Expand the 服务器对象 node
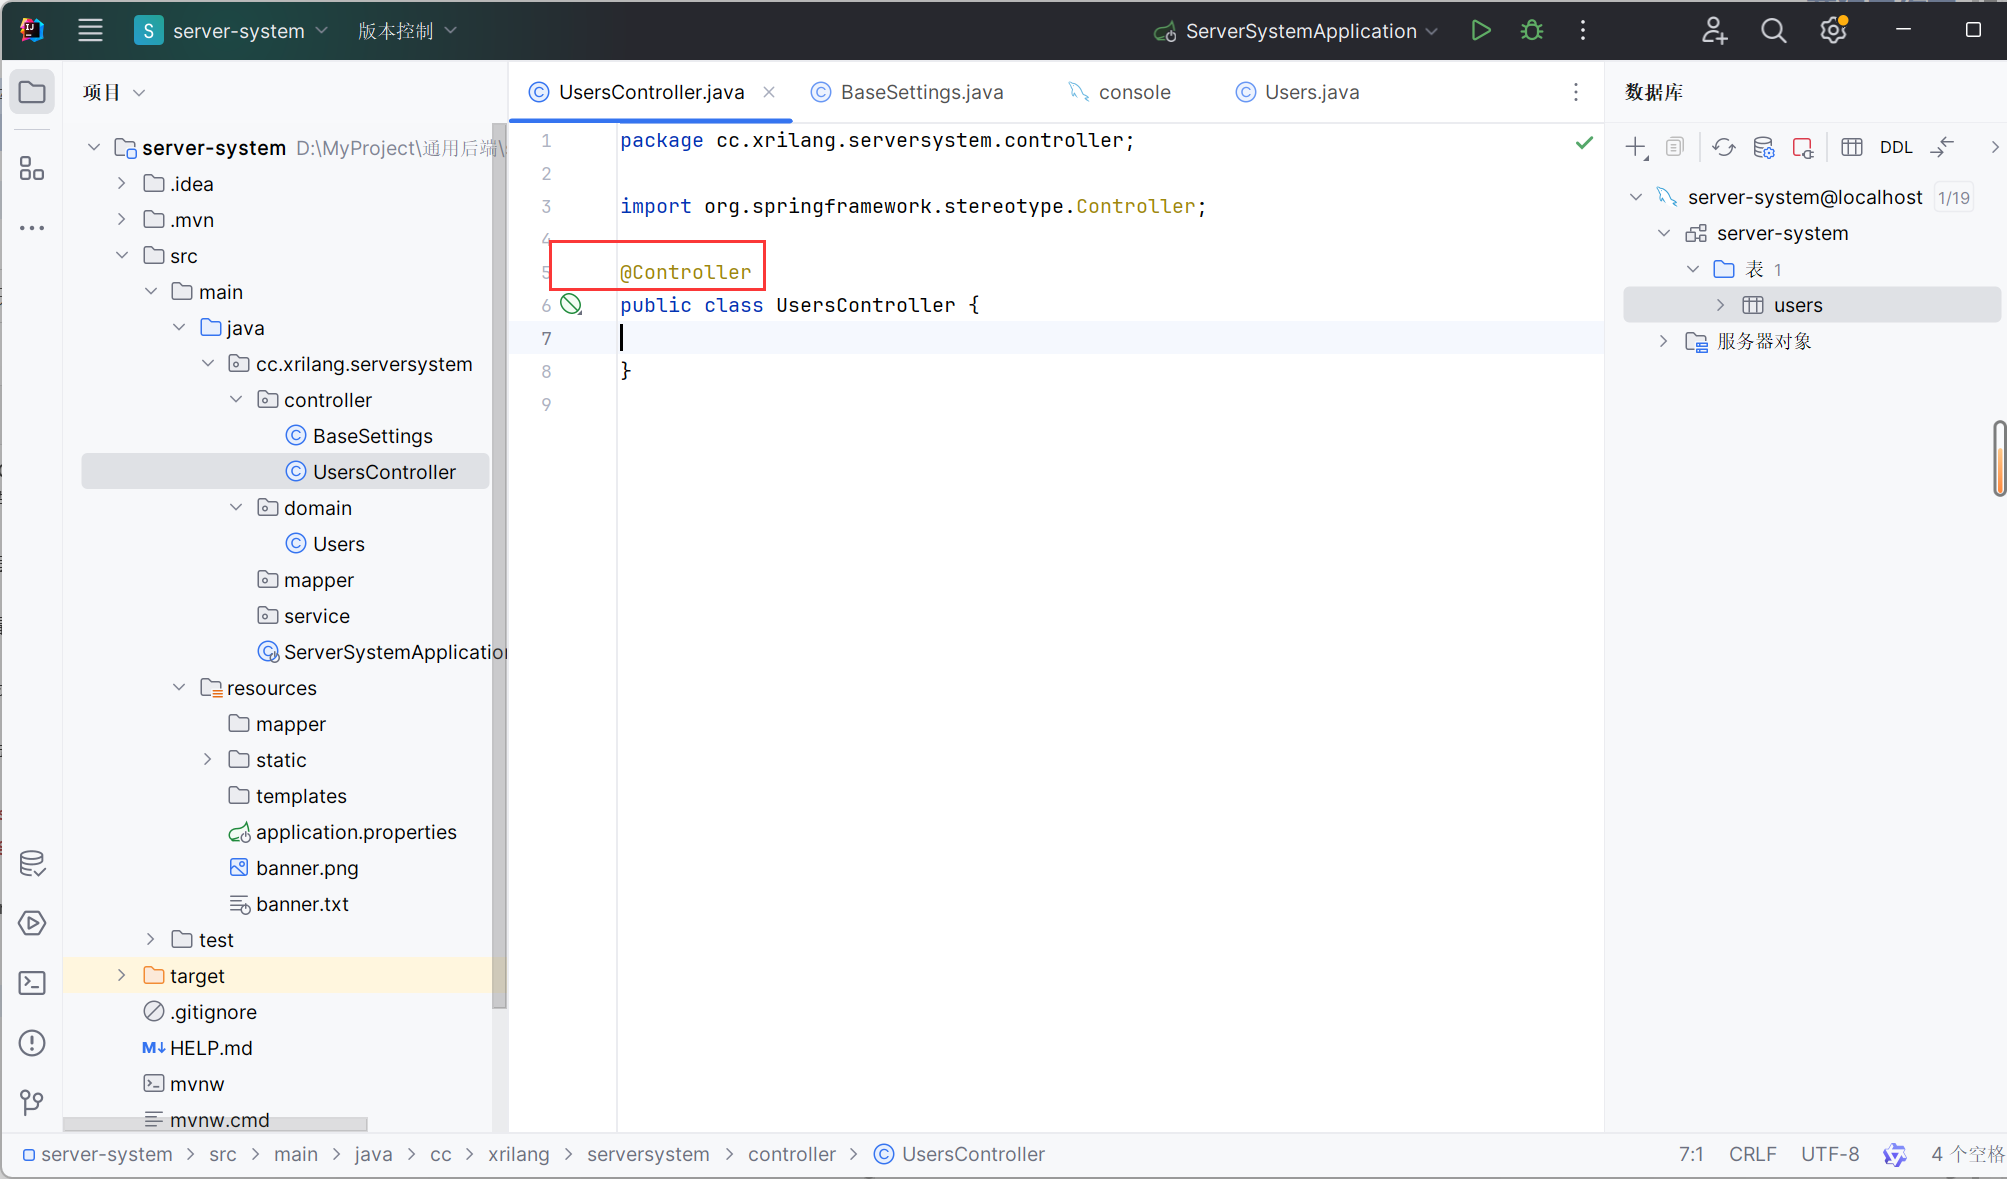Image resolution: width=2007 pixels, height=1179 pixels. [1664, 341]
